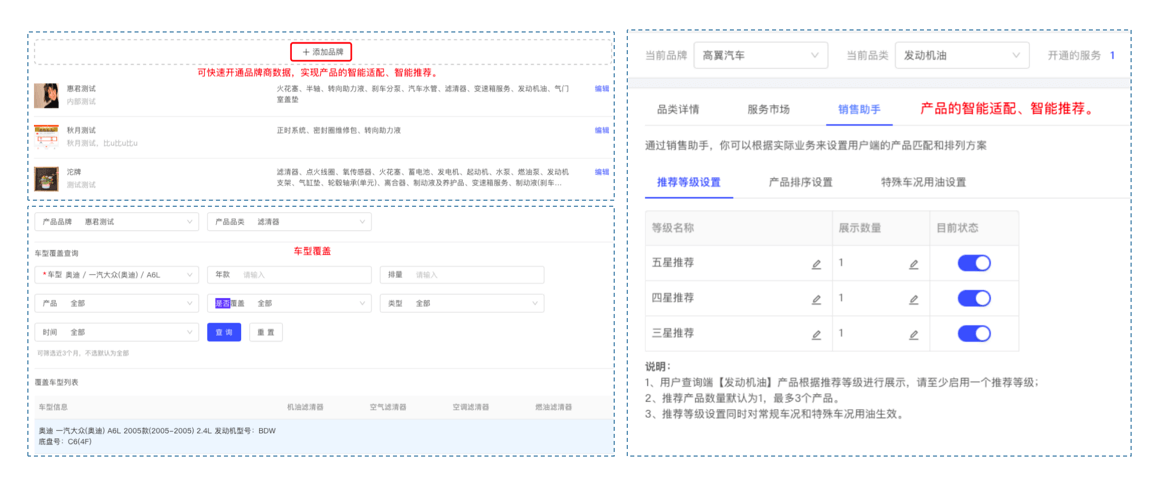Viewport: 1160px width, 486px height.
Task: Open the 产品品类 dropdown showing 滤清器
Action: [289, 221]
